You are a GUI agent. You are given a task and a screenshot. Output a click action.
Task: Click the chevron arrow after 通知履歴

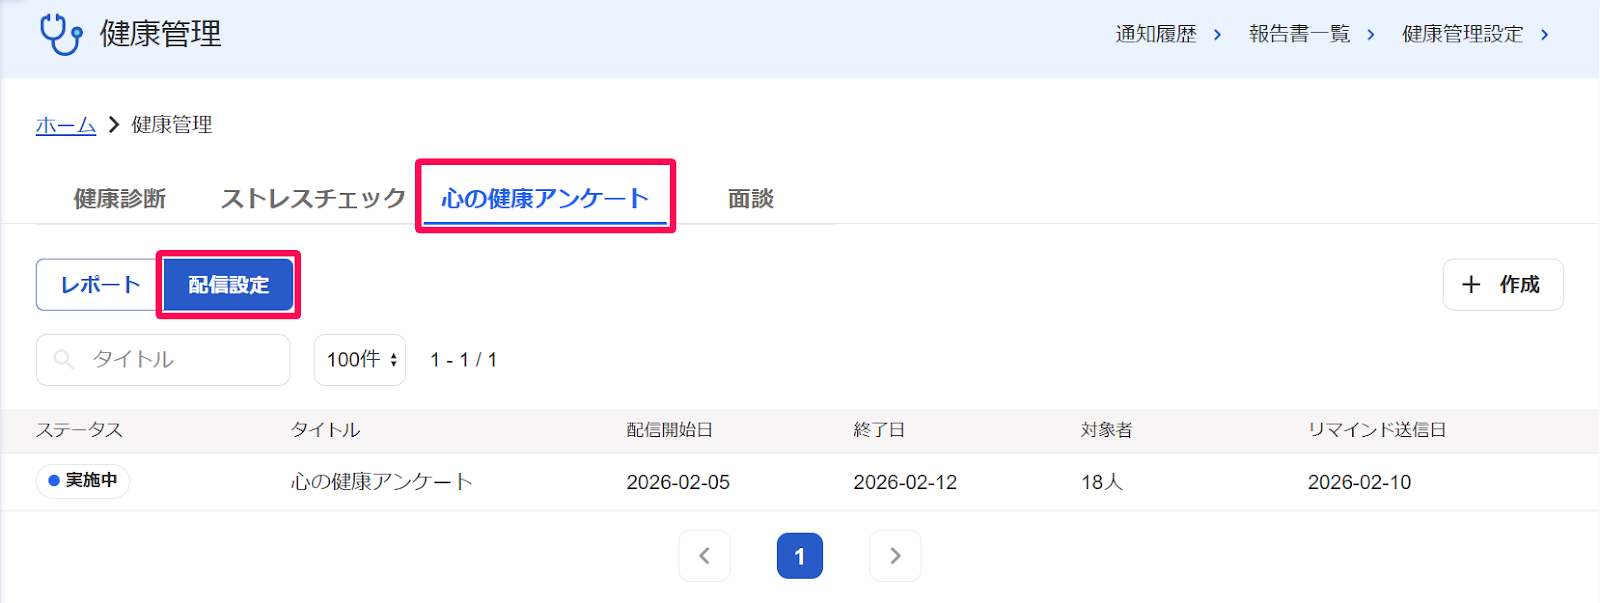point(1217,35)
